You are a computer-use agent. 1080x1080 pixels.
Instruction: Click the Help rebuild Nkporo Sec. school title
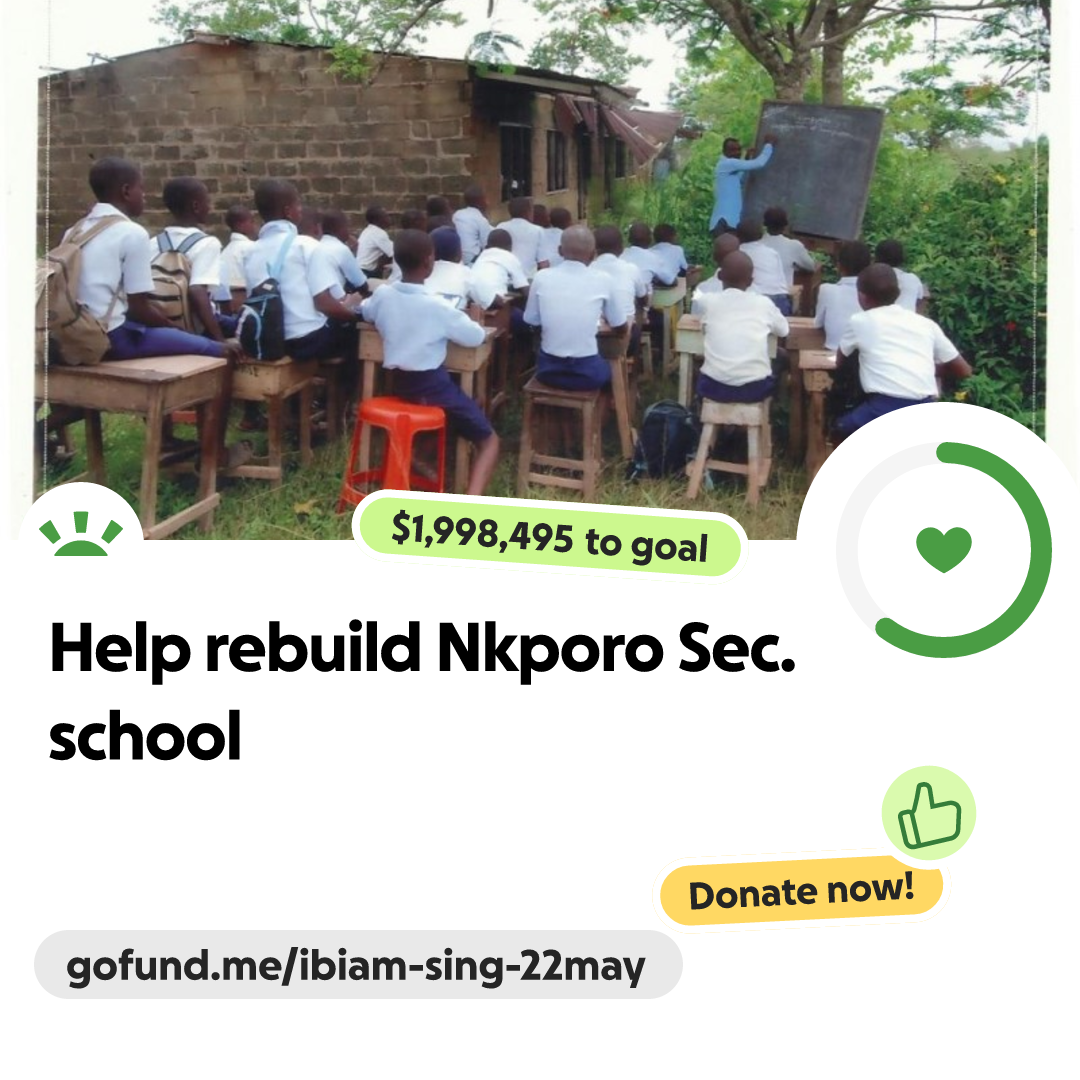(x=422, y=691)
